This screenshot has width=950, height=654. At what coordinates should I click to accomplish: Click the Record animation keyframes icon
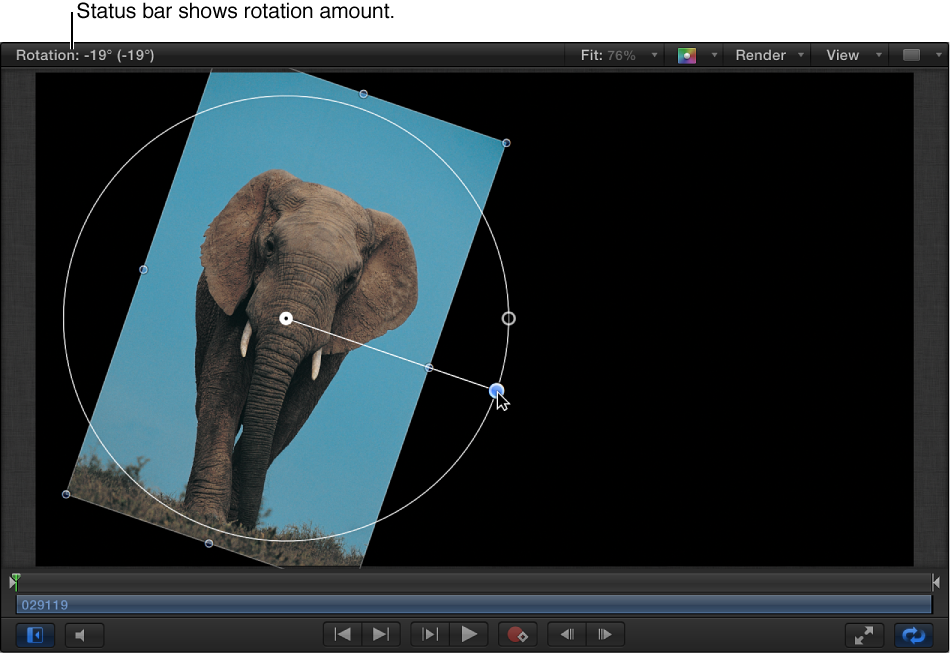point(516,634)
